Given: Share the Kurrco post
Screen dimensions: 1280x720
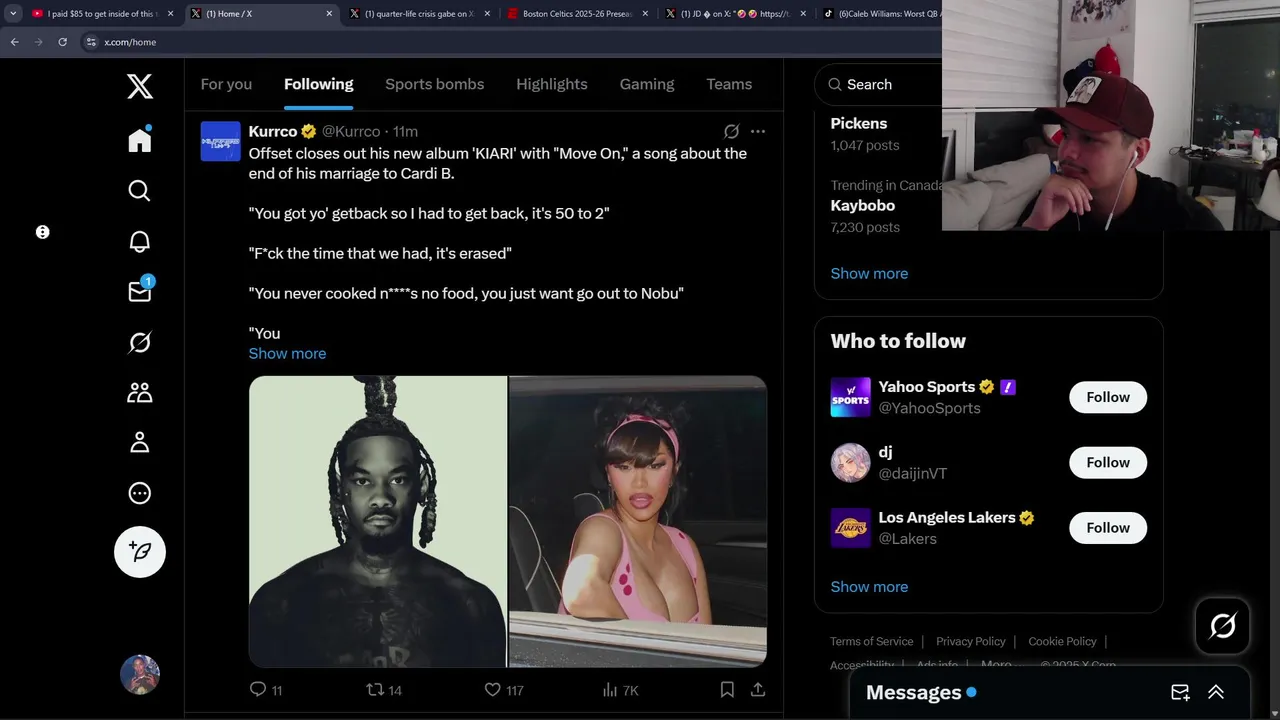Looking at the screenshot, I should pos(758,690).
